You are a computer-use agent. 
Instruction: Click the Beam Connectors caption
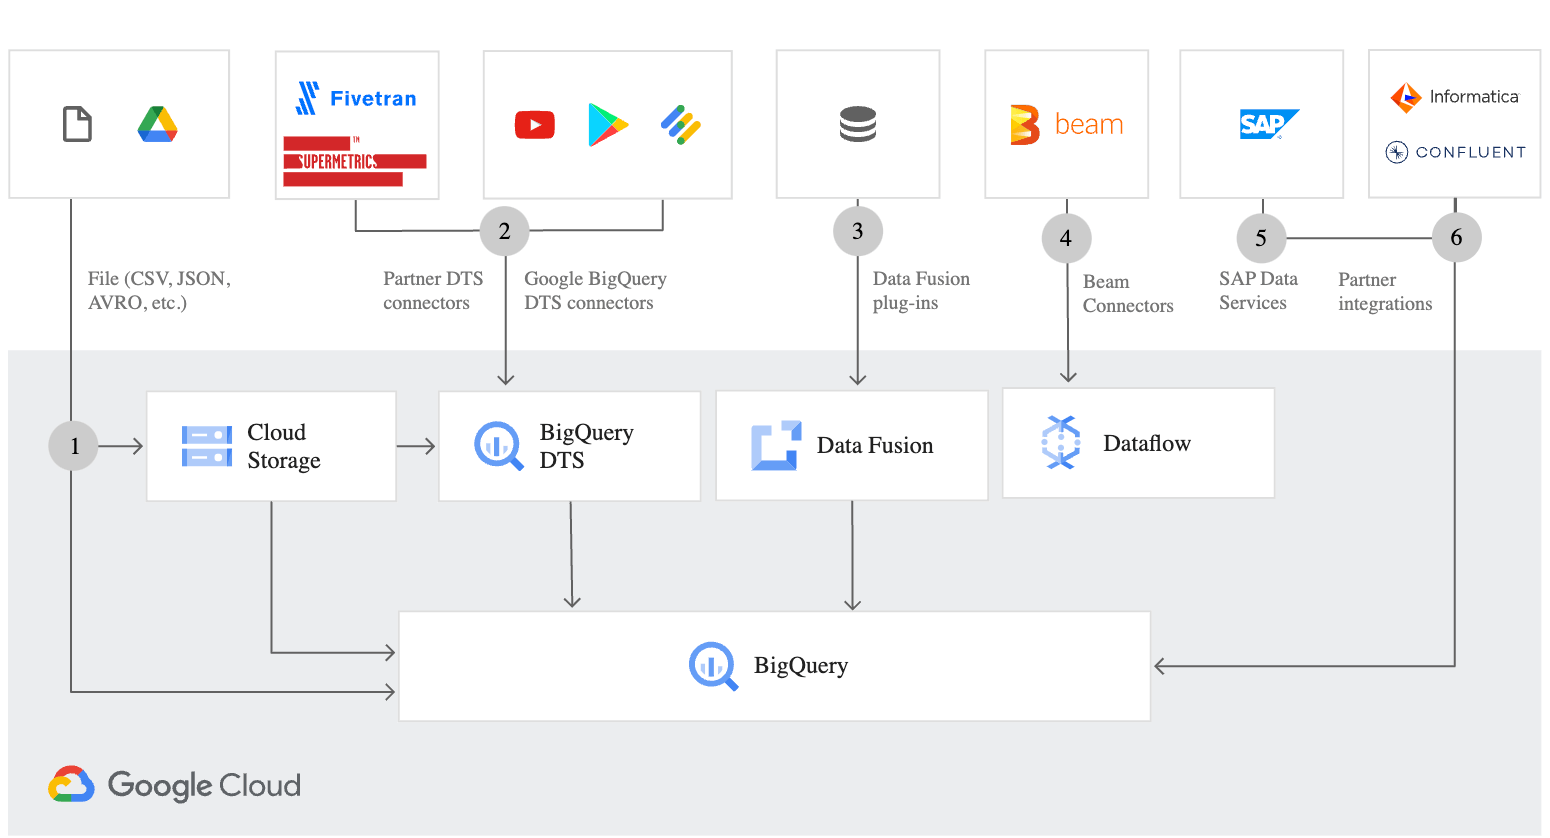1128,293
